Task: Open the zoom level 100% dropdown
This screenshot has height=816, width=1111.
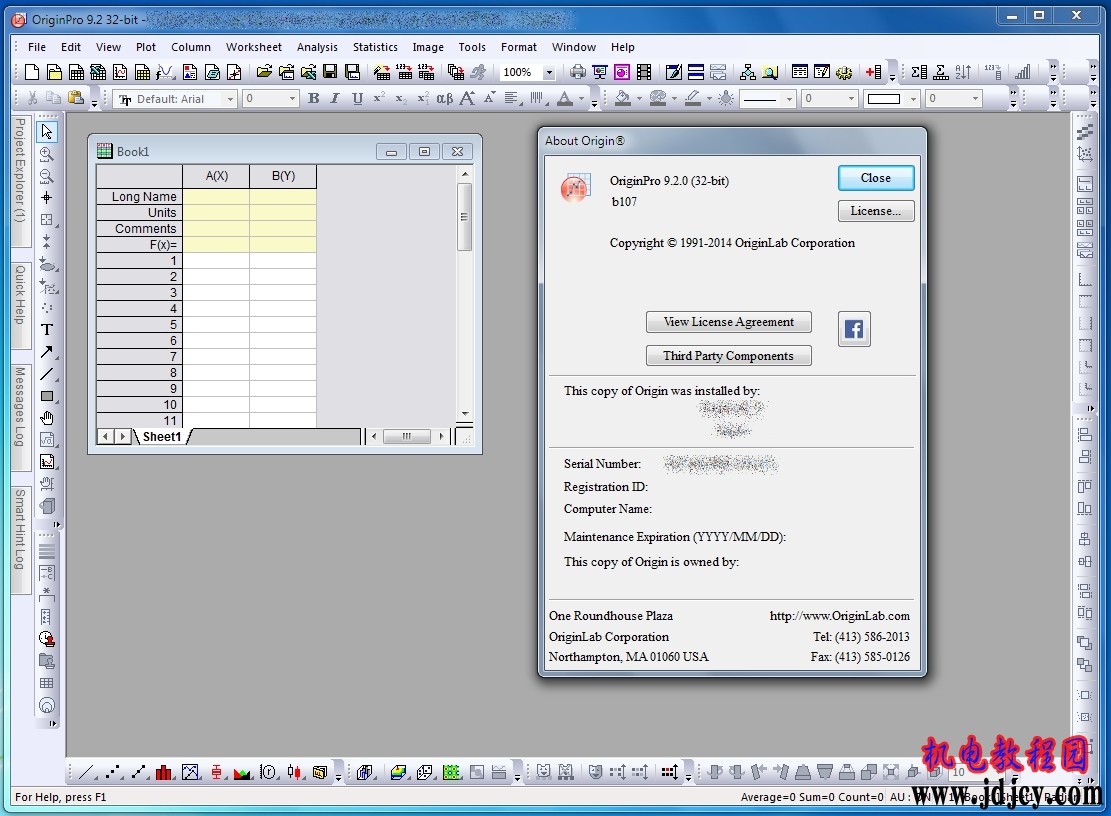Action: pos(549,72)
